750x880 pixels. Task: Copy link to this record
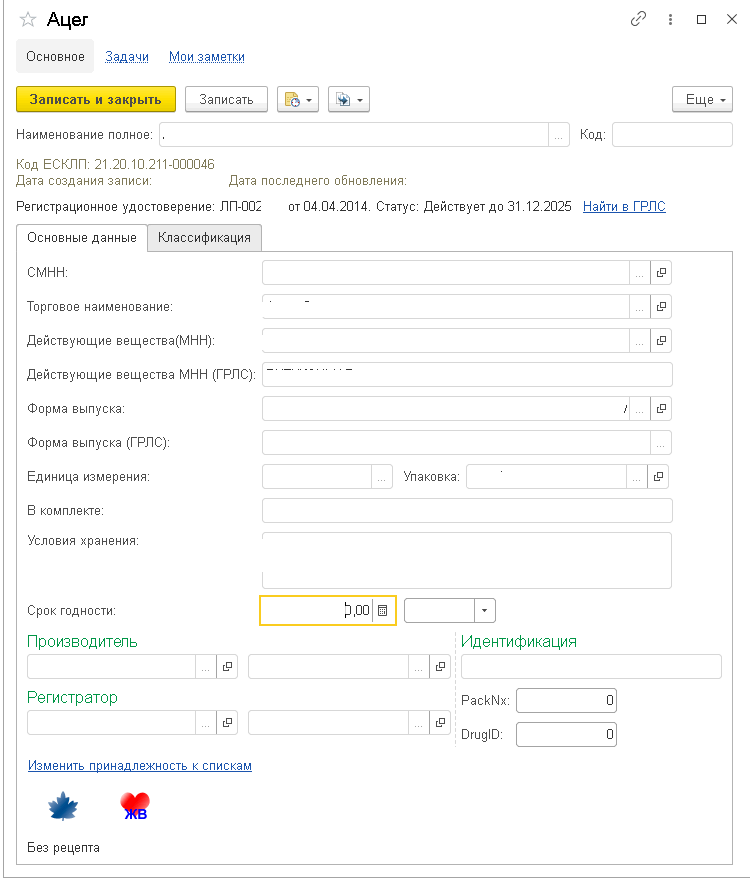click(638, 19)
